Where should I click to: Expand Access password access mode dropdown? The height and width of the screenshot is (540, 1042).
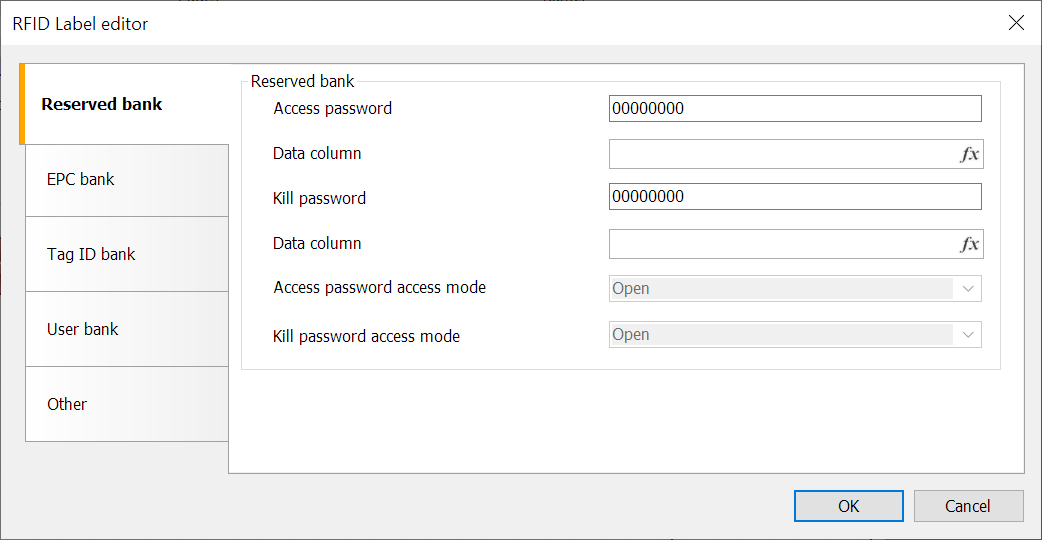point(795,289)
